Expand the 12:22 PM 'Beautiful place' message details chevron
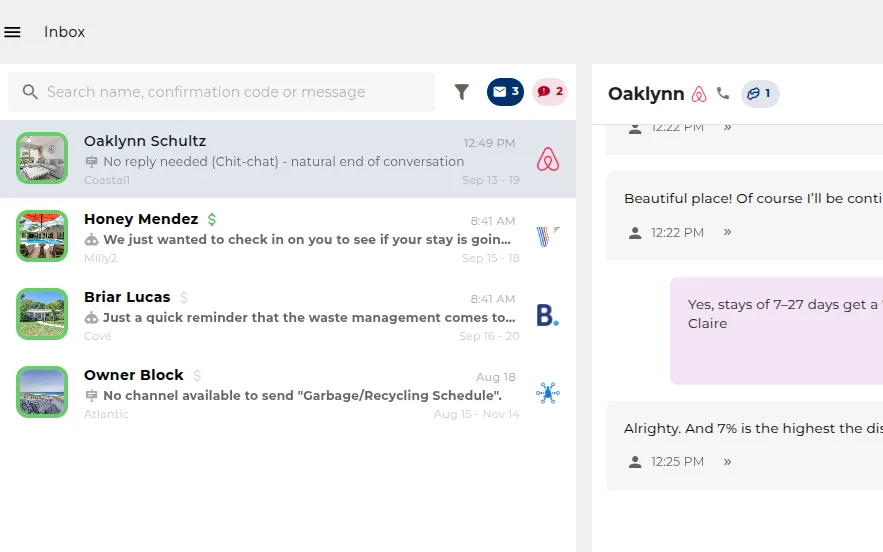The image size is (883, 552). pyautogui.click(x=728, y=232)
